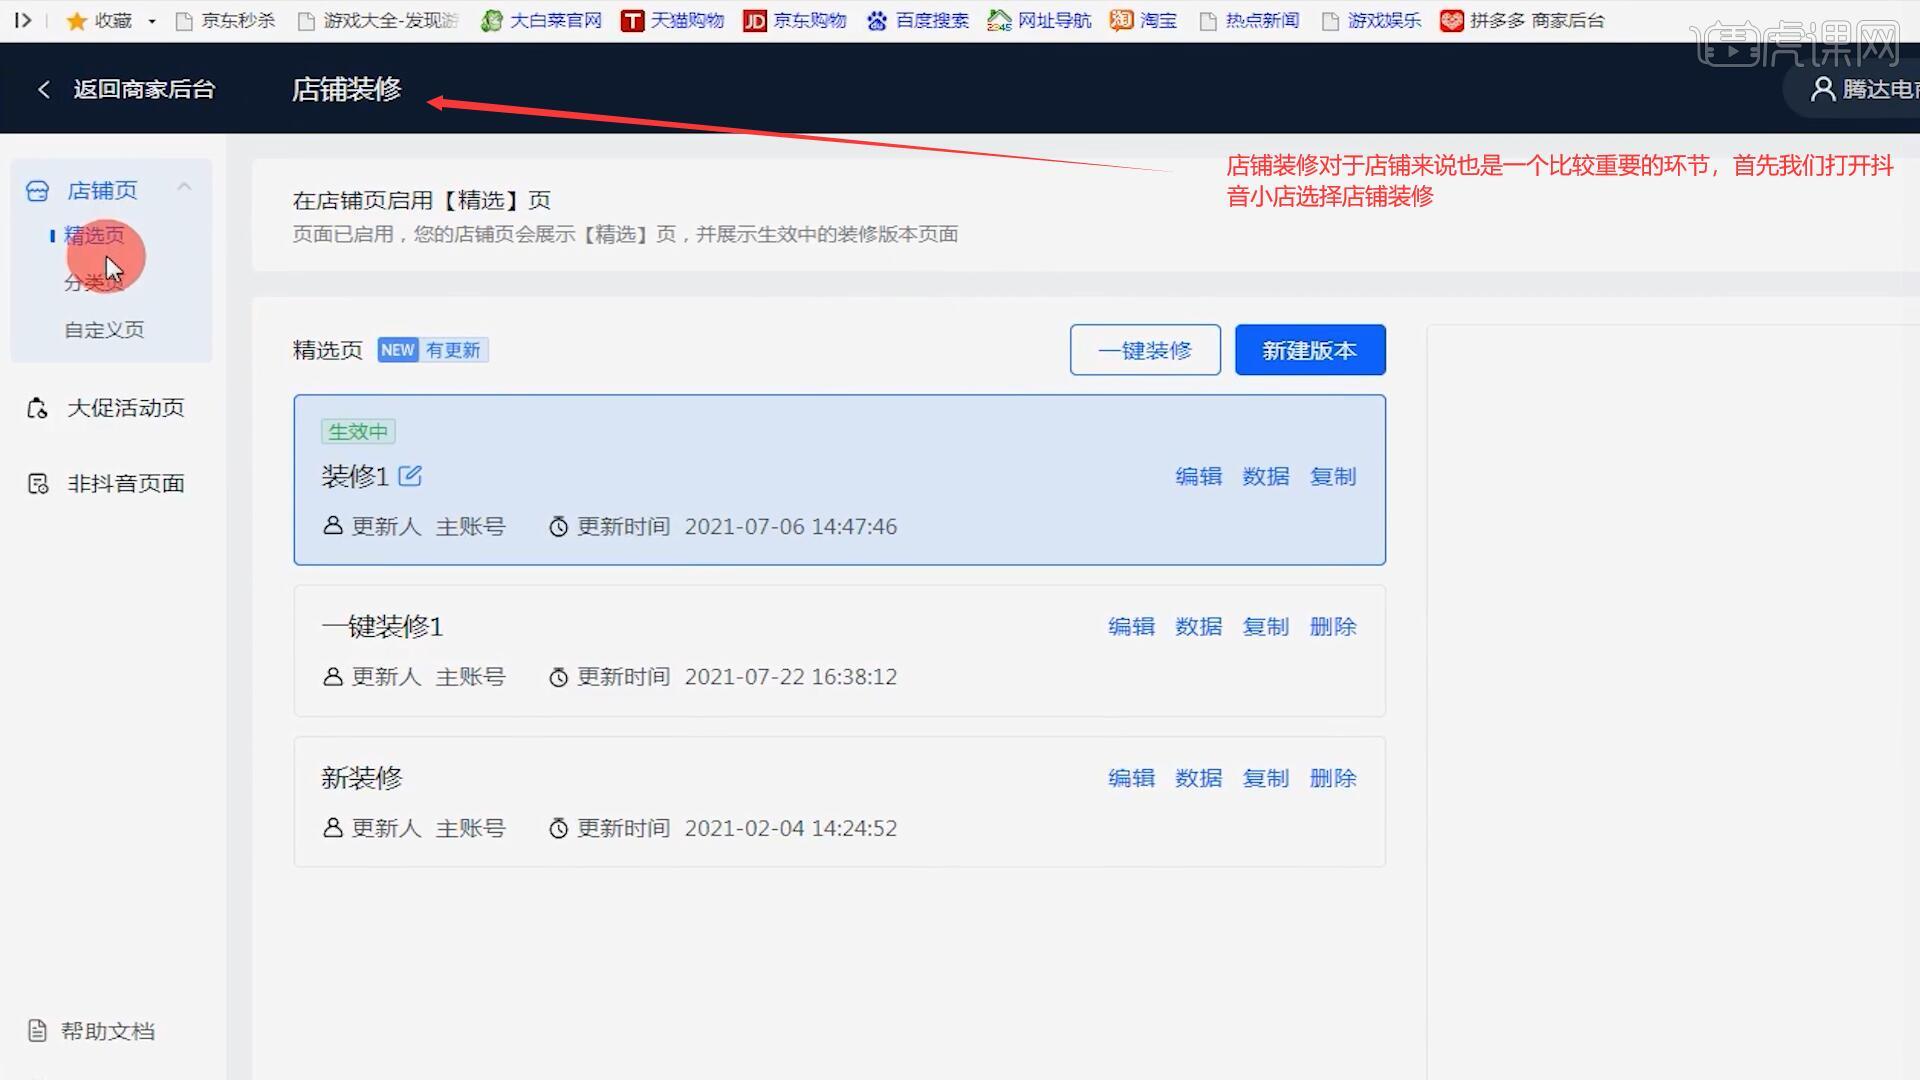
Task: Expand the 收藏 bookmark dropdown arrow
Action: point(152,21)
